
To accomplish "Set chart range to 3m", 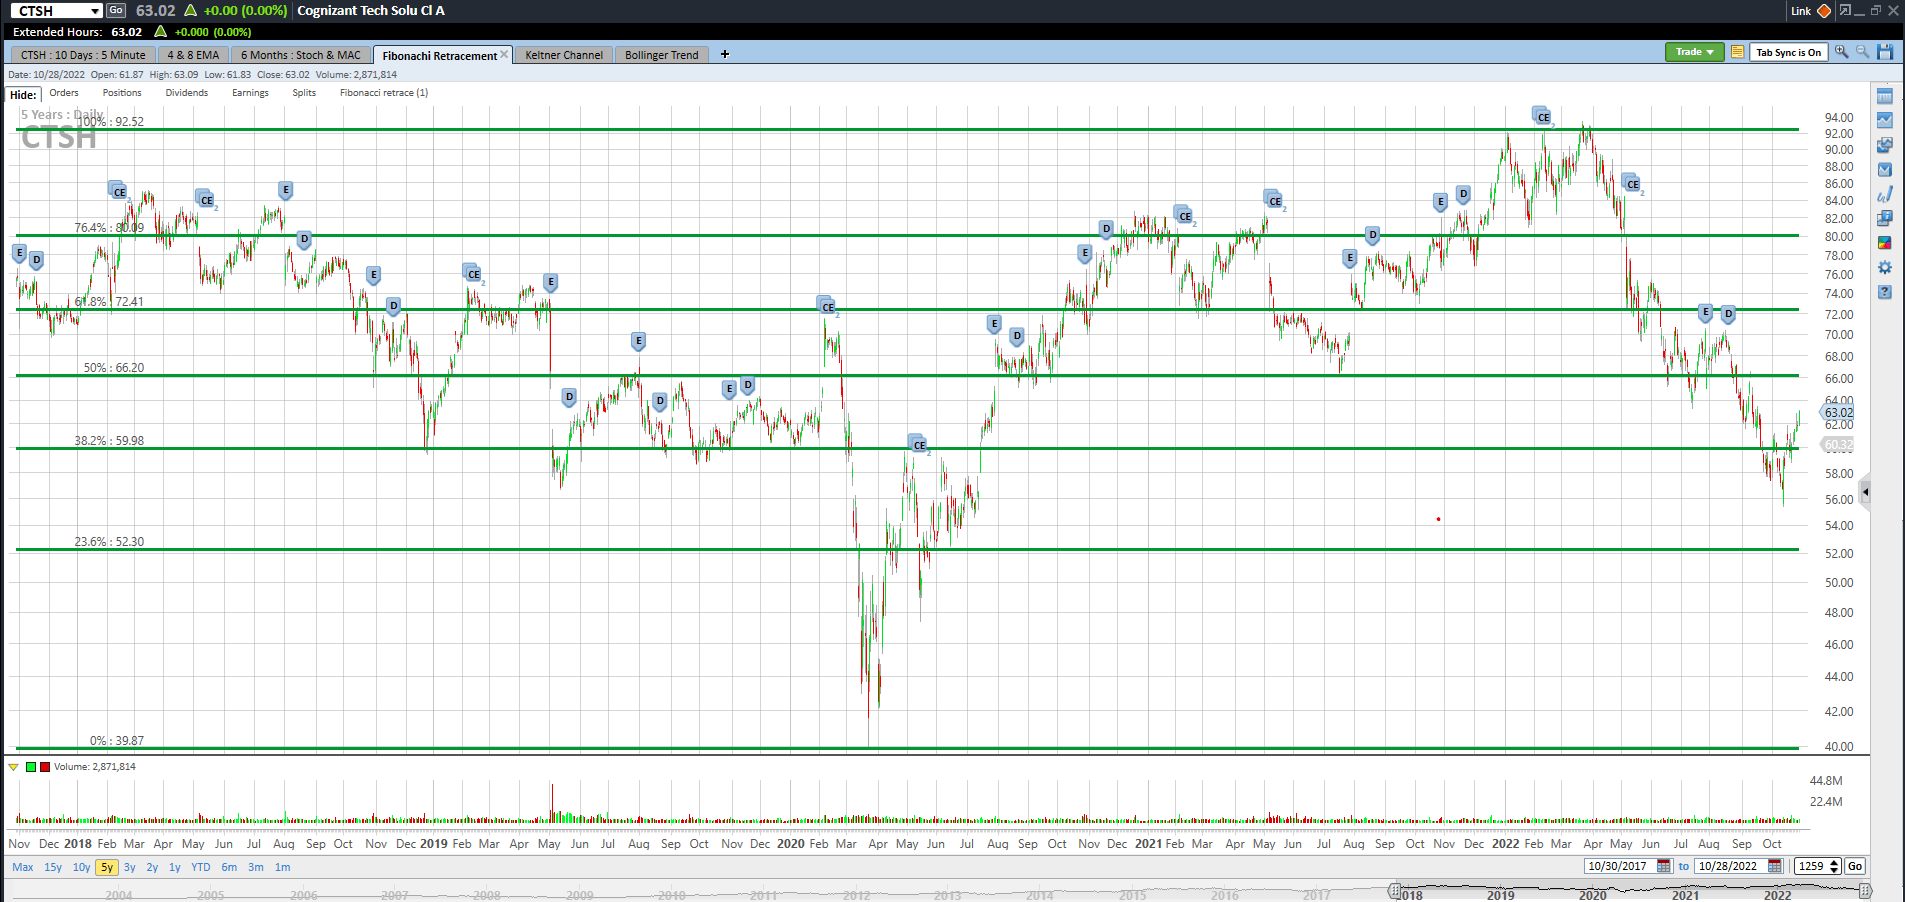I will (256, 867).
